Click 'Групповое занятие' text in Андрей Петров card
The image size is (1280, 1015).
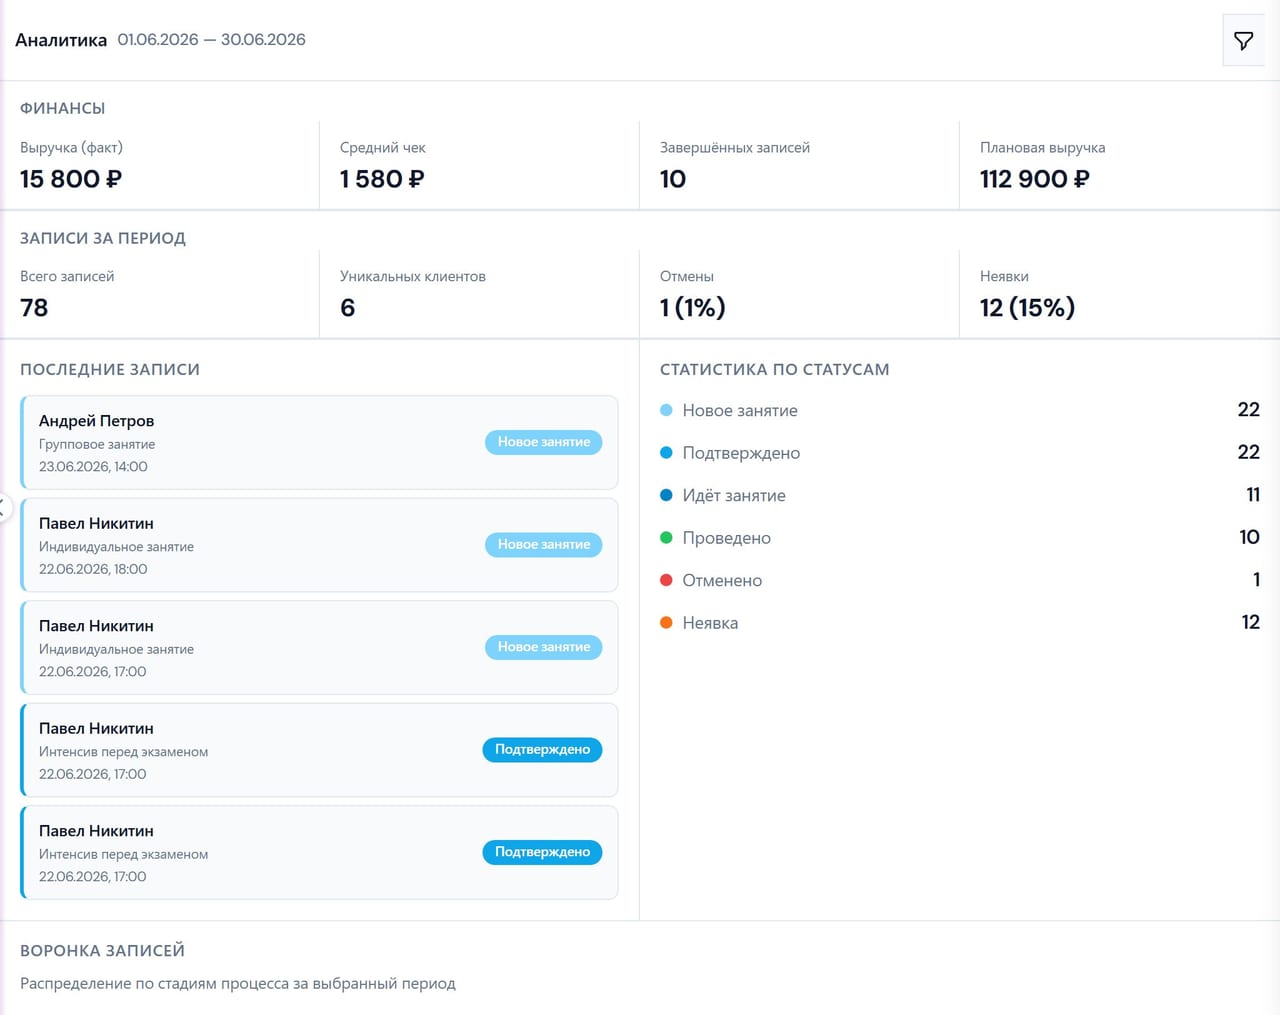(97, 444)
